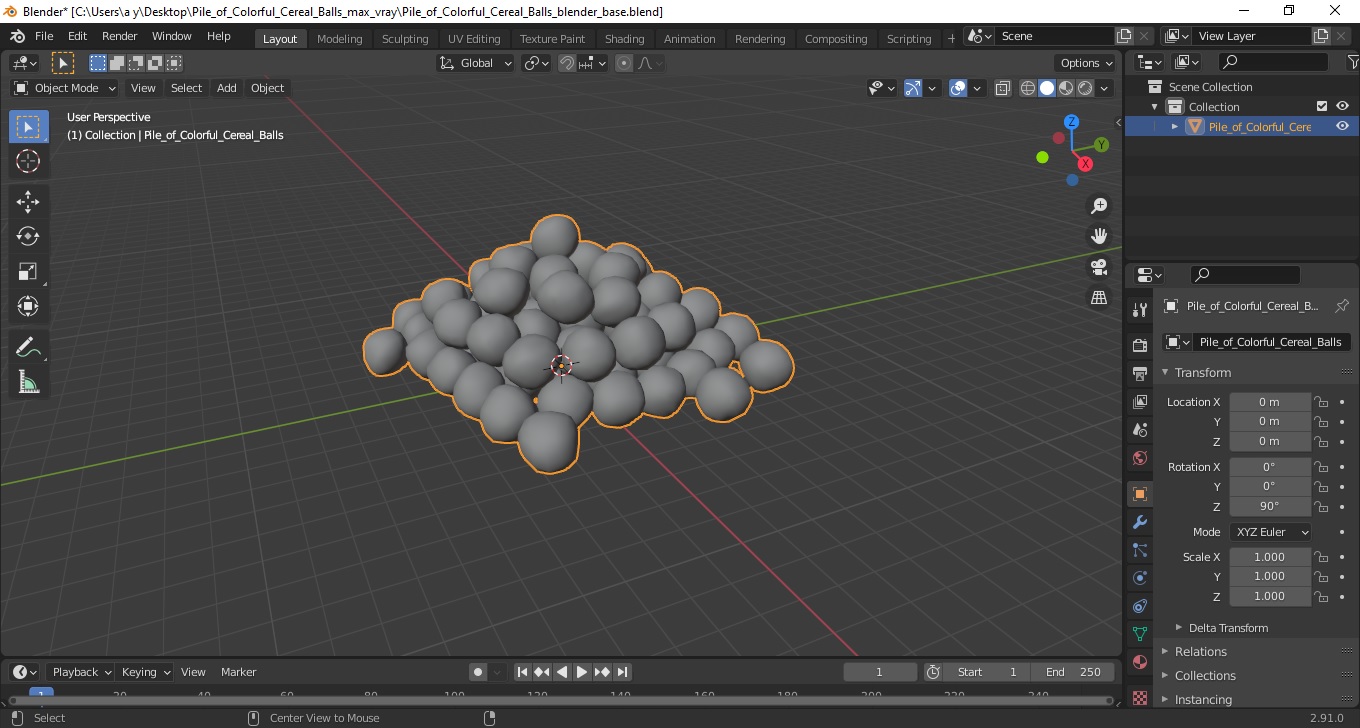
Task: Click the Rotation Z 90° field
Action: point(1270,506)
